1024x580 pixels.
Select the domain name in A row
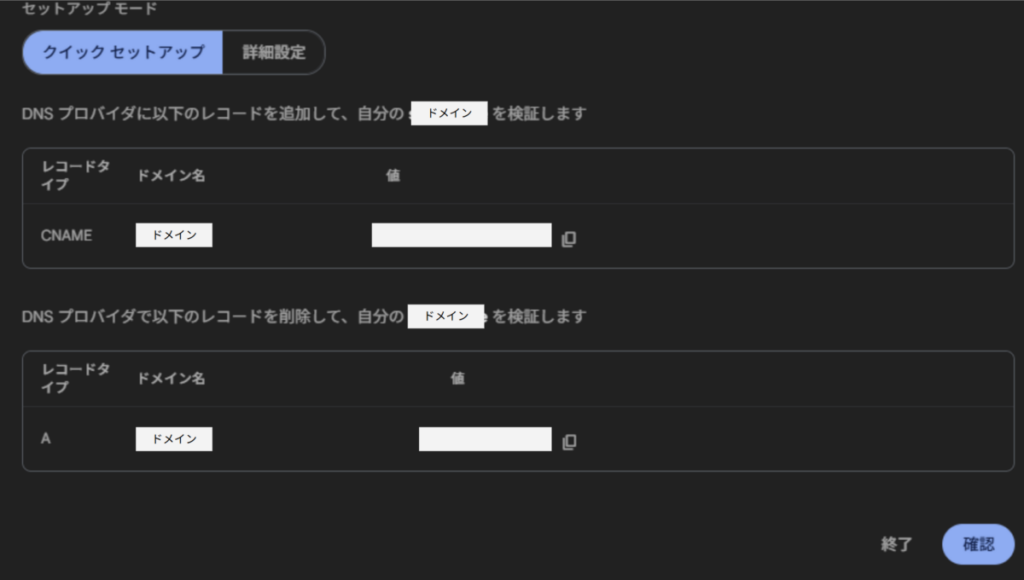point(174,439)
